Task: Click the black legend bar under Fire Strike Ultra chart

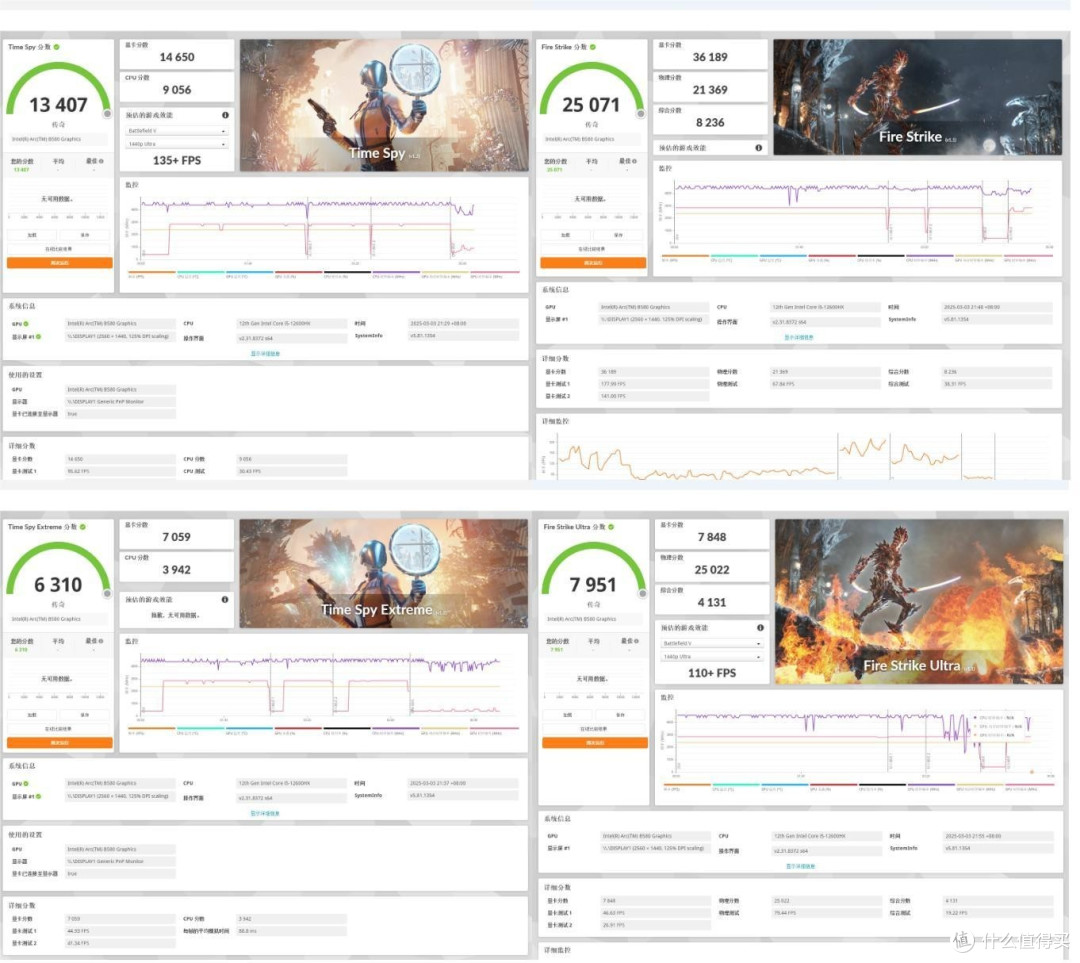Action: [883, 785]
